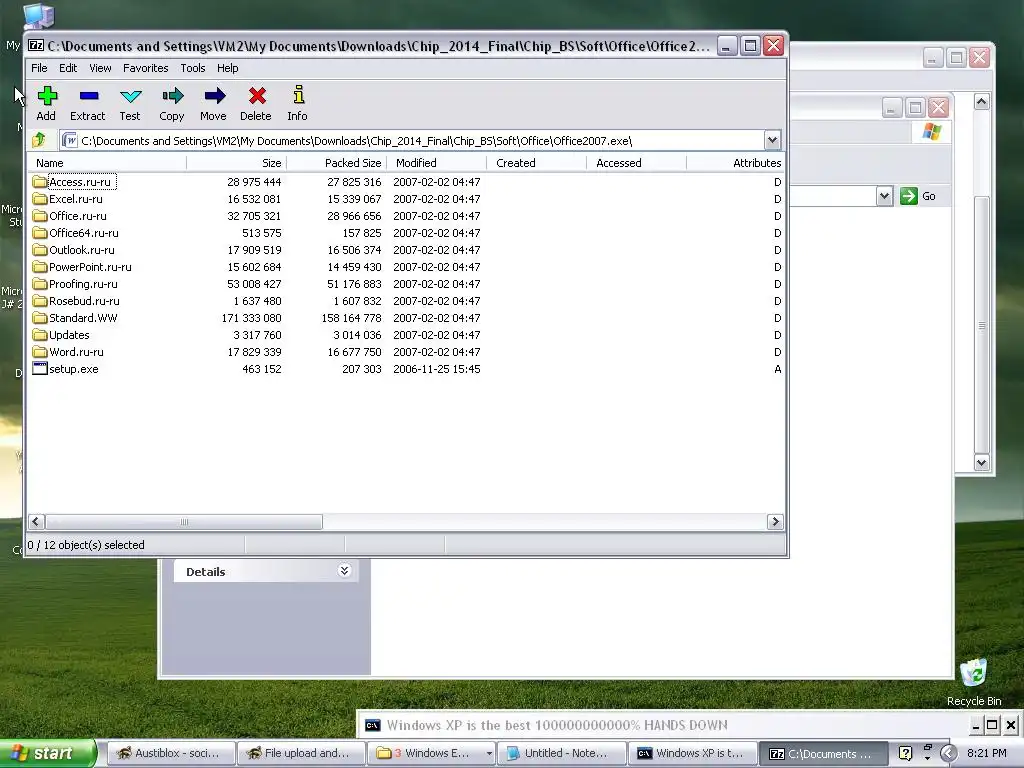Image resolution: width=1024 pixels, height=768 pixels.
Task: Click the Copy toolbar icon
Action: [x=172, y=96]
